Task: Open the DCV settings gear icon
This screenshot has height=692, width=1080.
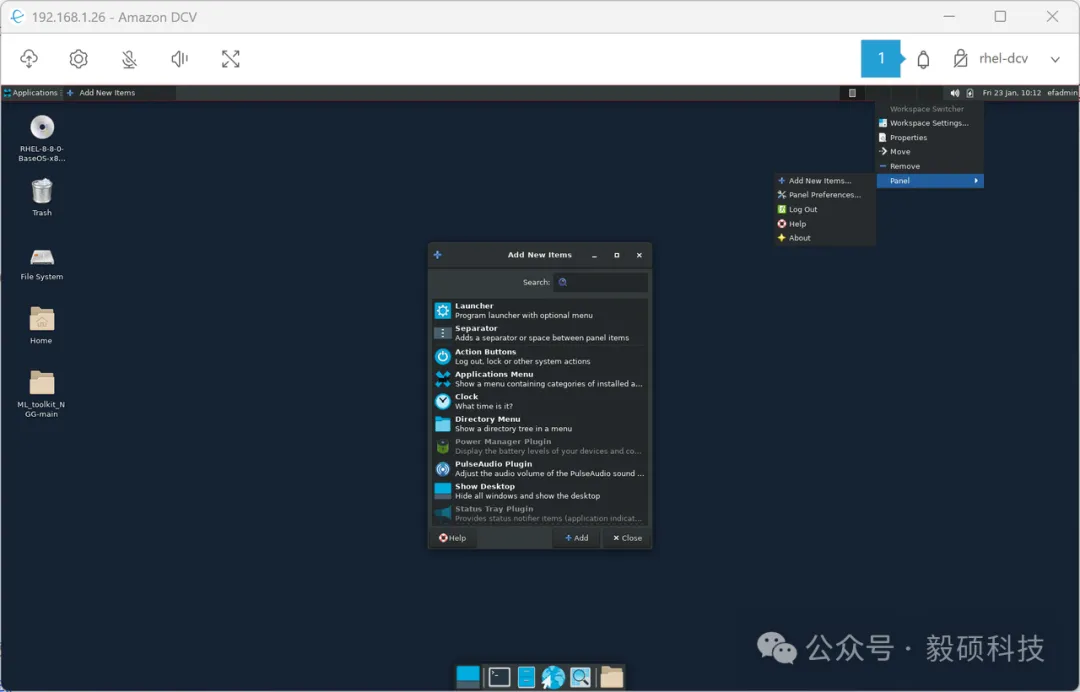Action: pyautogui.click(x=78, y=59)
